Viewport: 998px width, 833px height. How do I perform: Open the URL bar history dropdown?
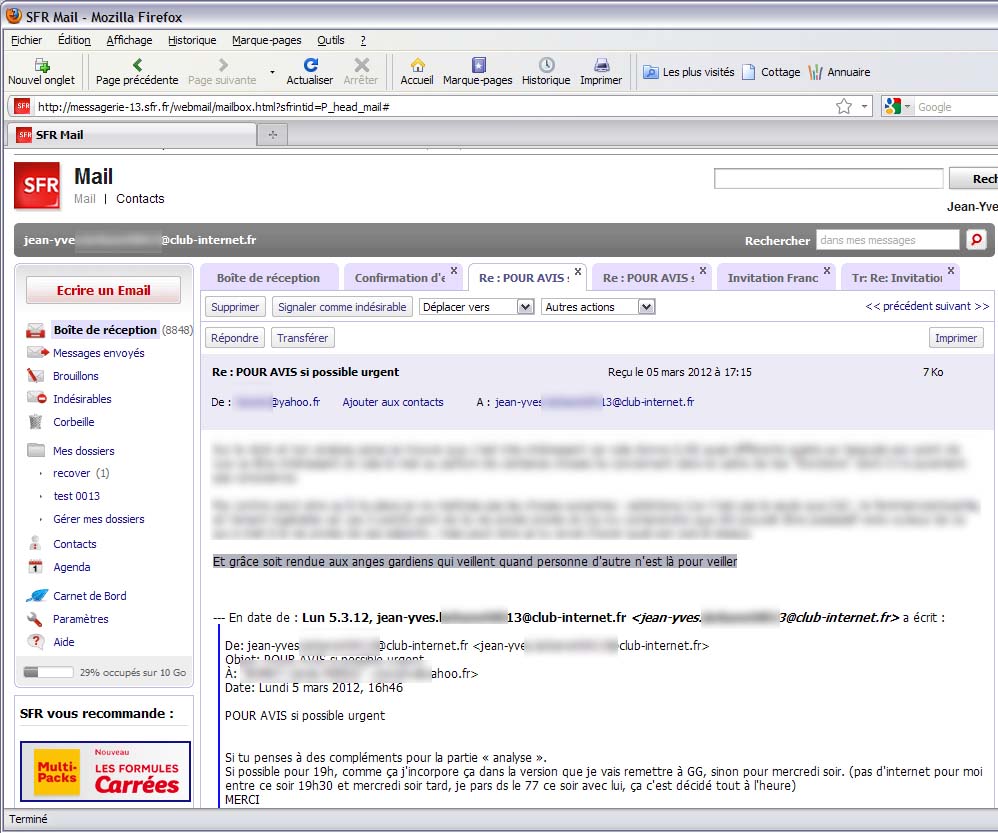click(864, 106)
